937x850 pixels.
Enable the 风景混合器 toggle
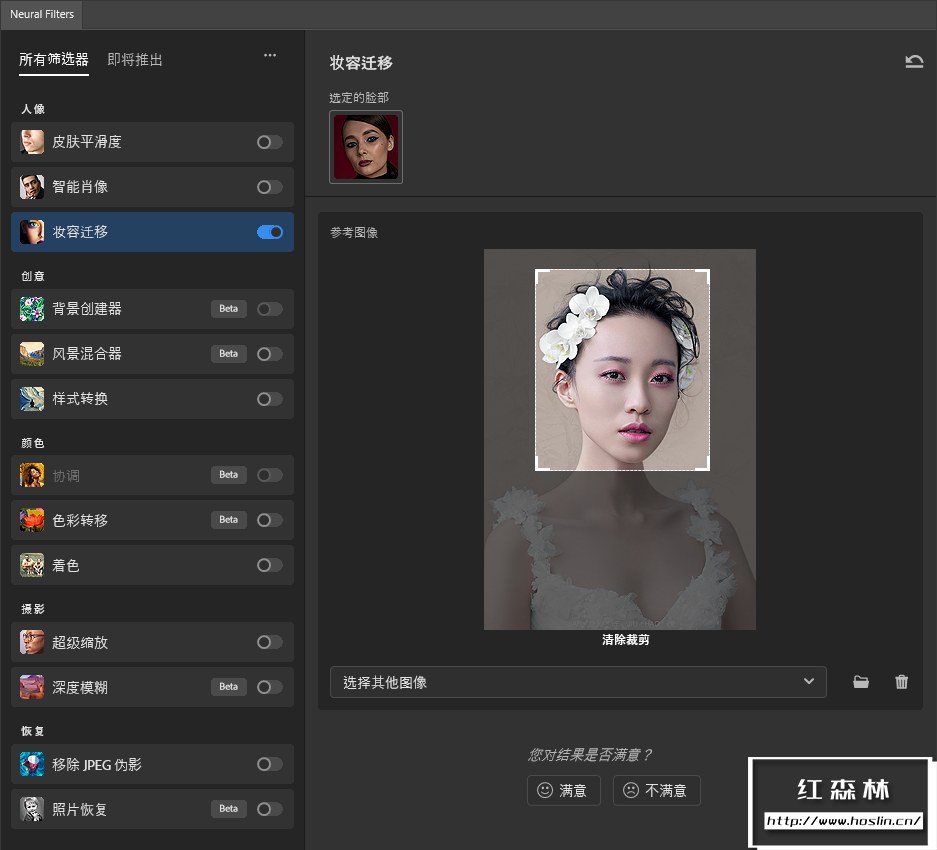[x=270, y=354]
